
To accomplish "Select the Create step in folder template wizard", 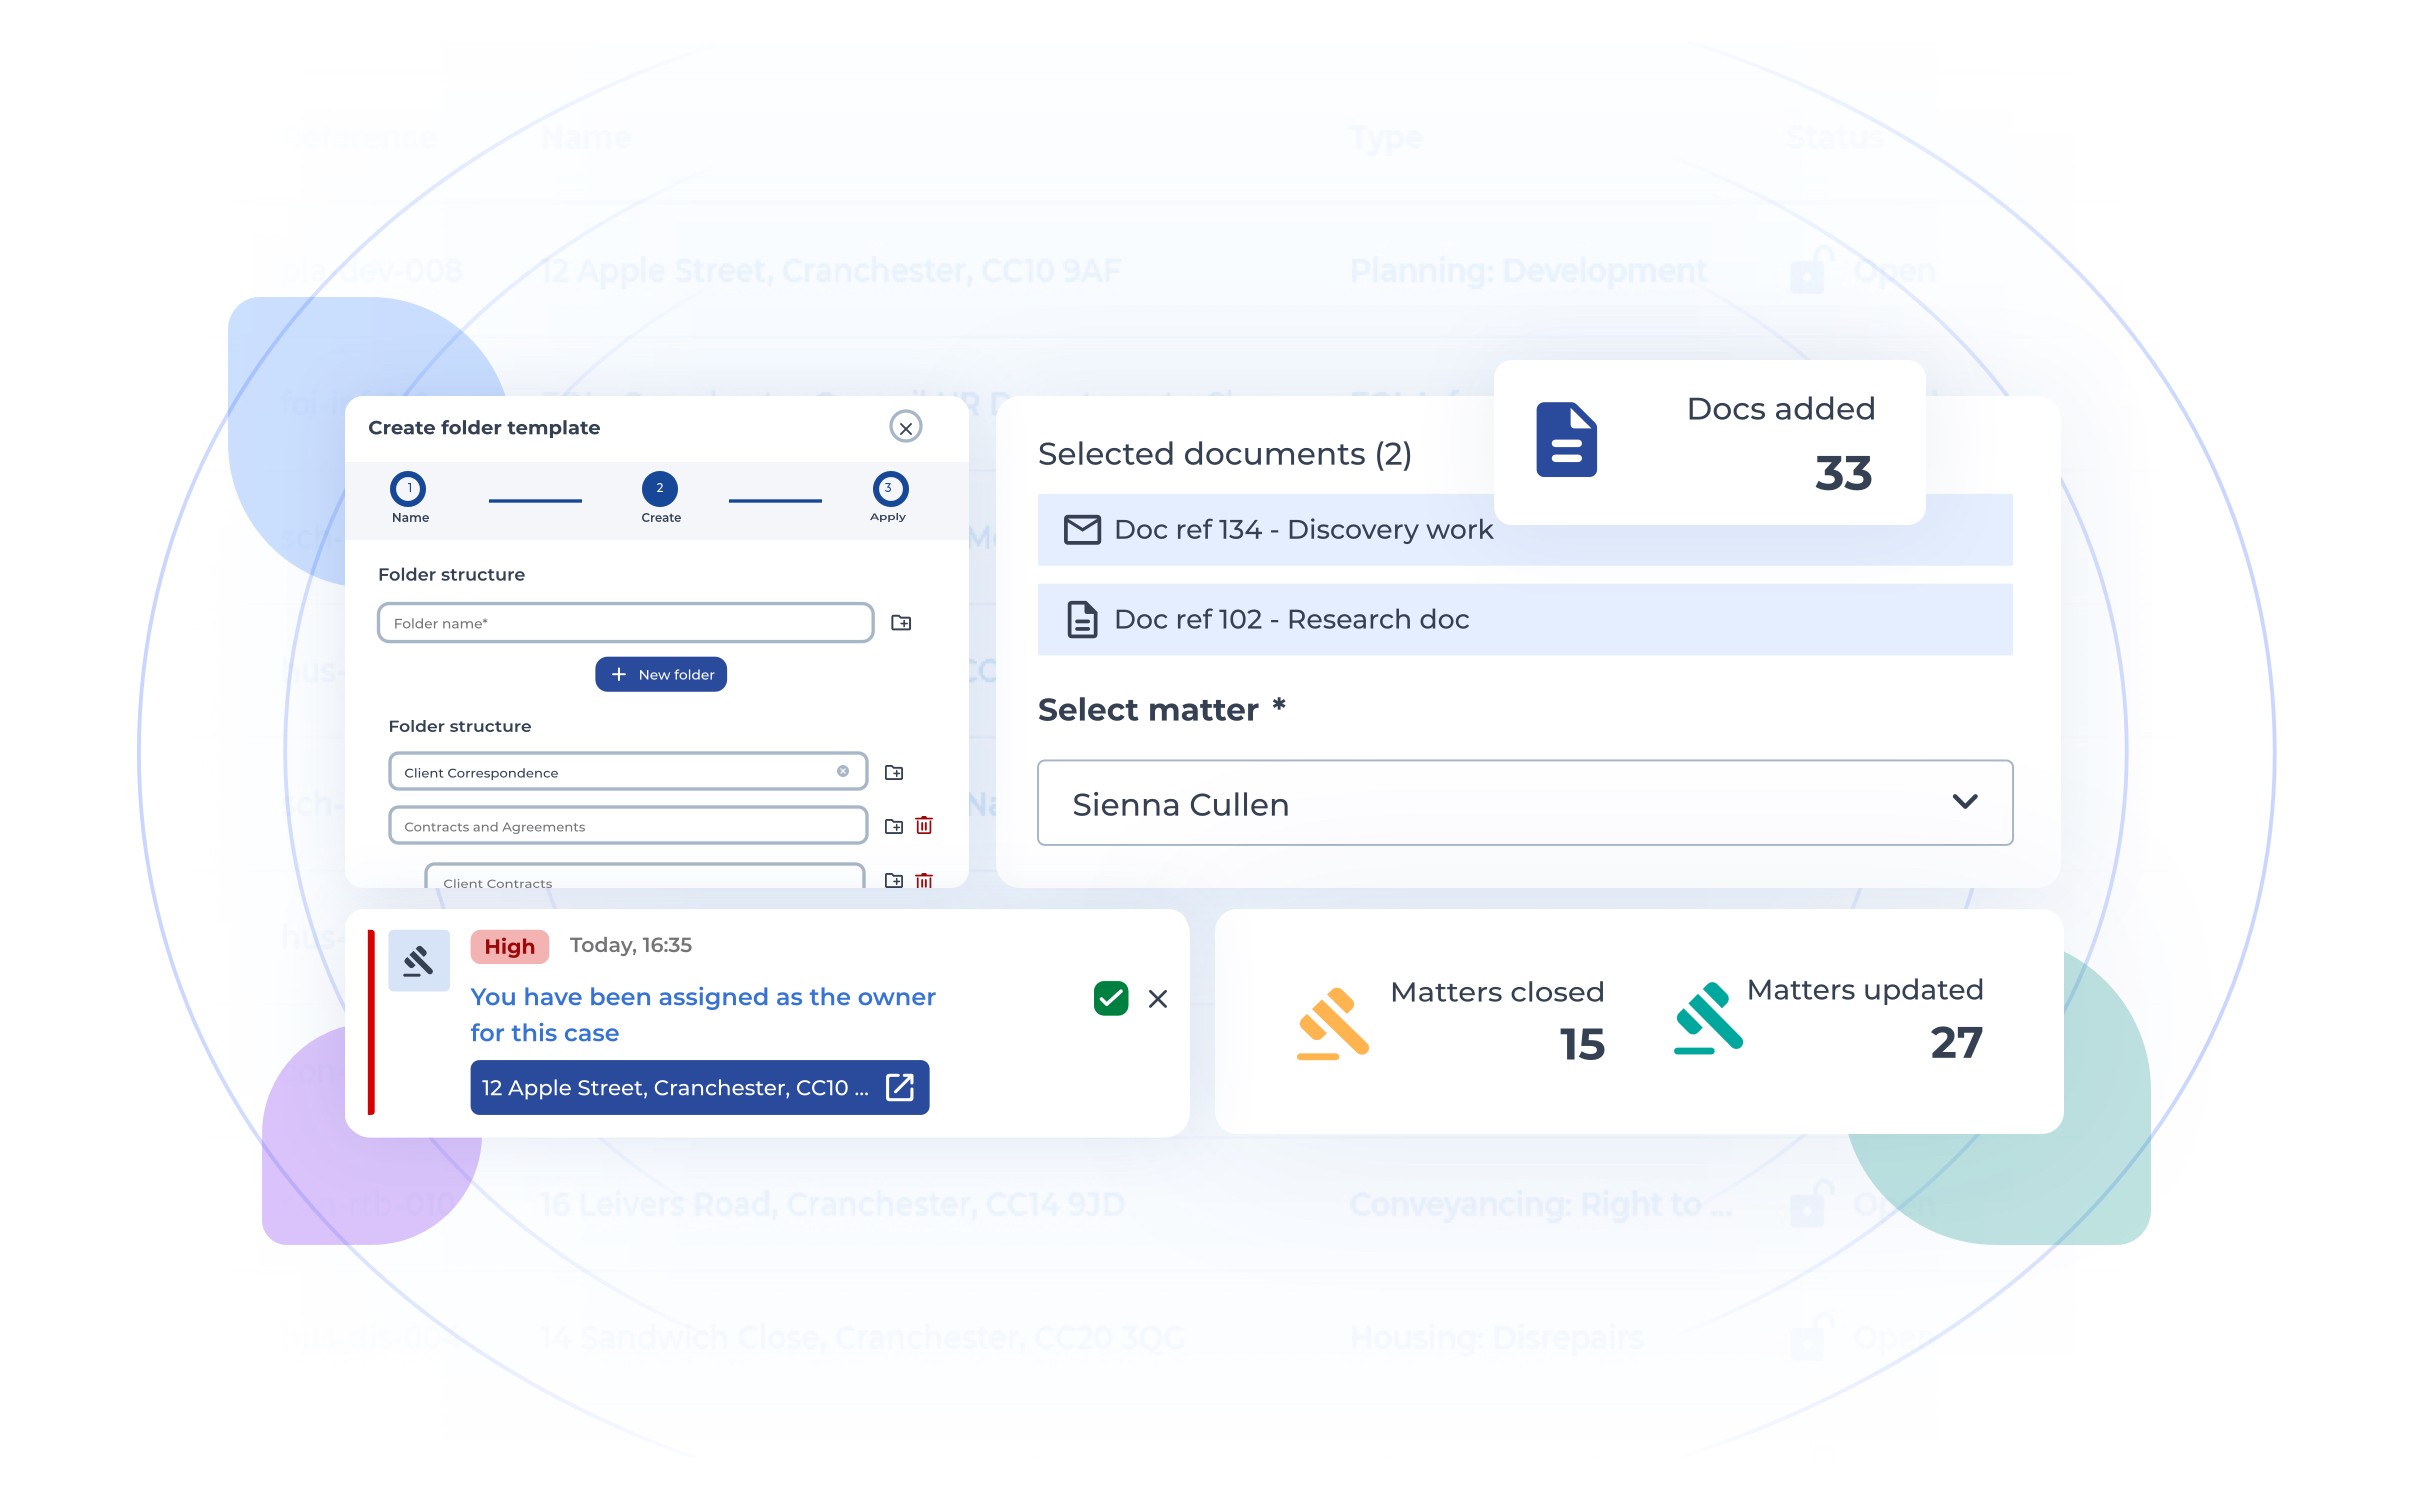I will click(x=660, y=489).
